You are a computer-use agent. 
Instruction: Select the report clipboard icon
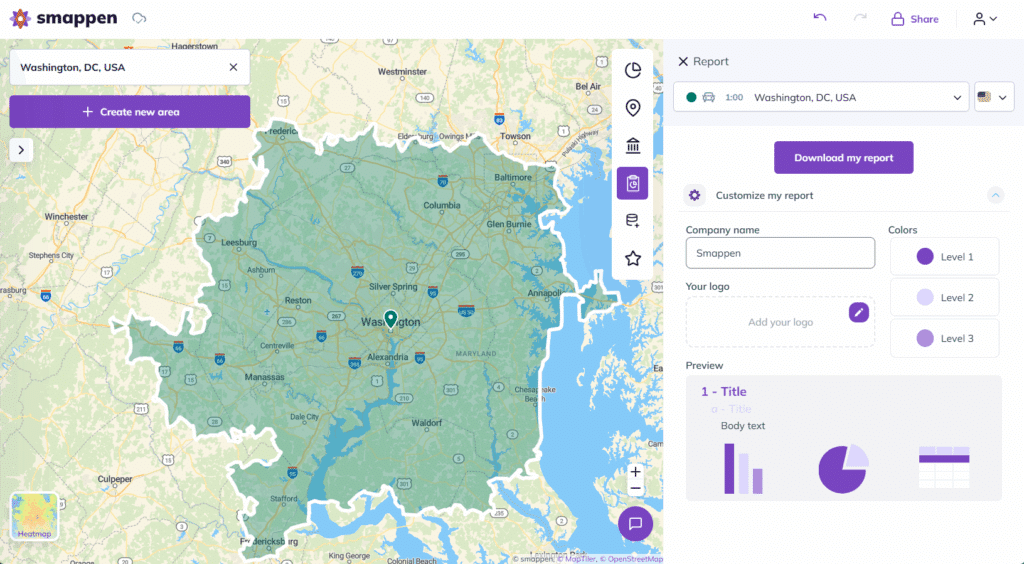[x=632, y=183]
